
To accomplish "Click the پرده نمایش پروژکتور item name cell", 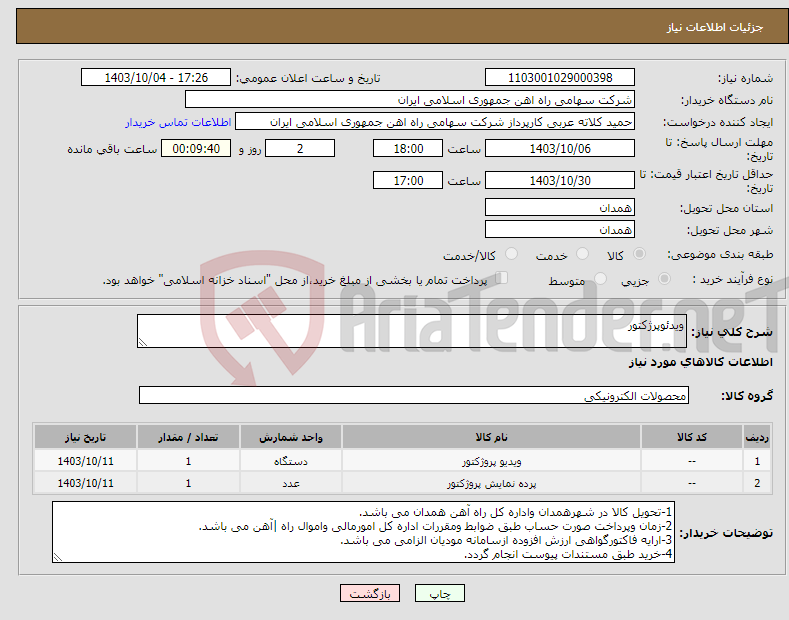I will tap(492, 483).
